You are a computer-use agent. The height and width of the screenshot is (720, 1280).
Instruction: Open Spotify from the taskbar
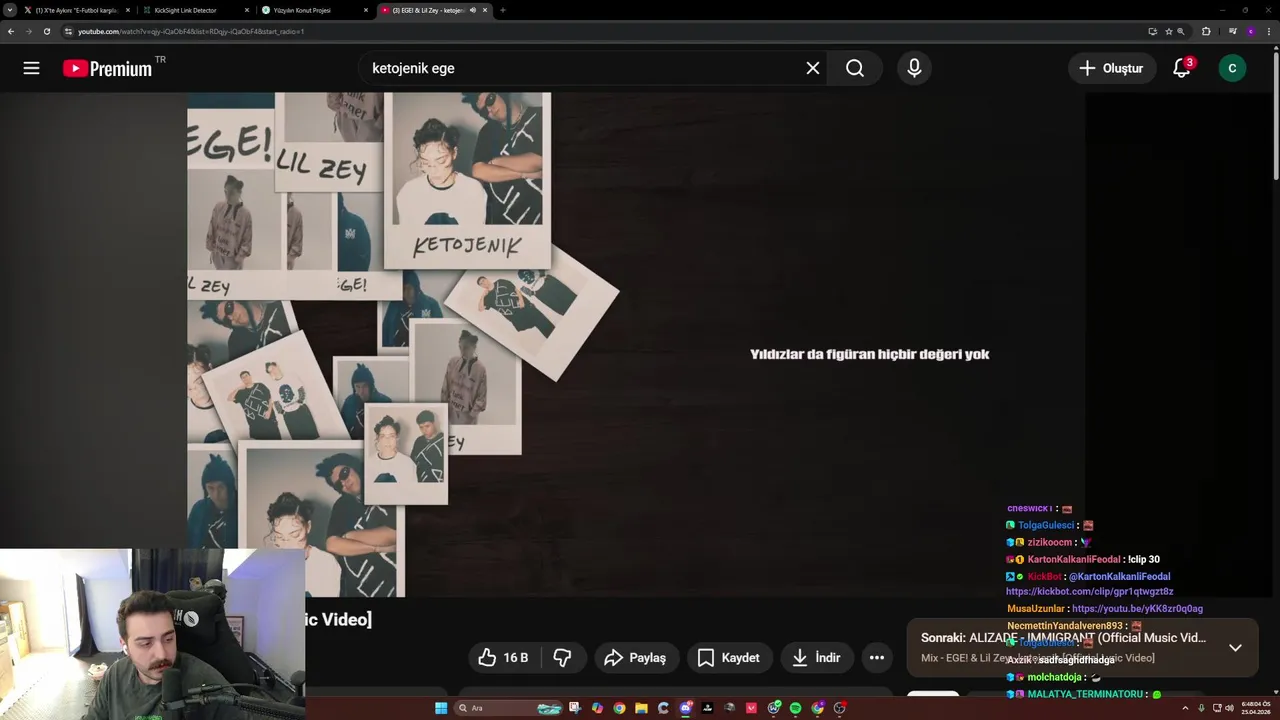click(795, 708)
